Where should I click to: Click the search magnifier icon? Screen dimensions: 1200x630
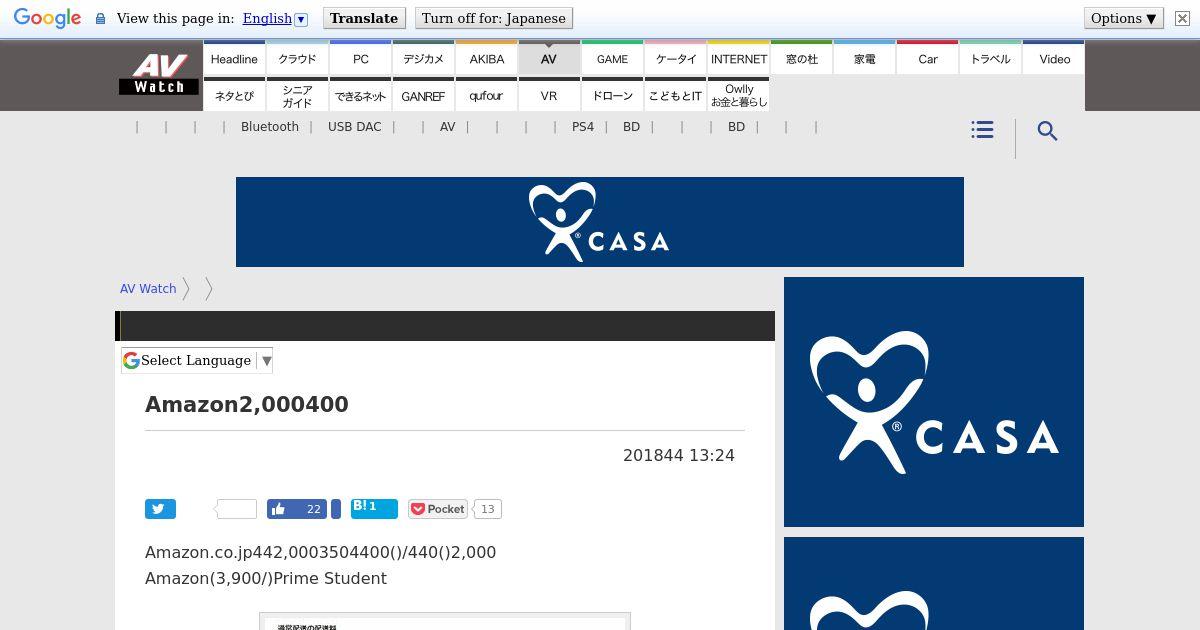(1047, 131)
